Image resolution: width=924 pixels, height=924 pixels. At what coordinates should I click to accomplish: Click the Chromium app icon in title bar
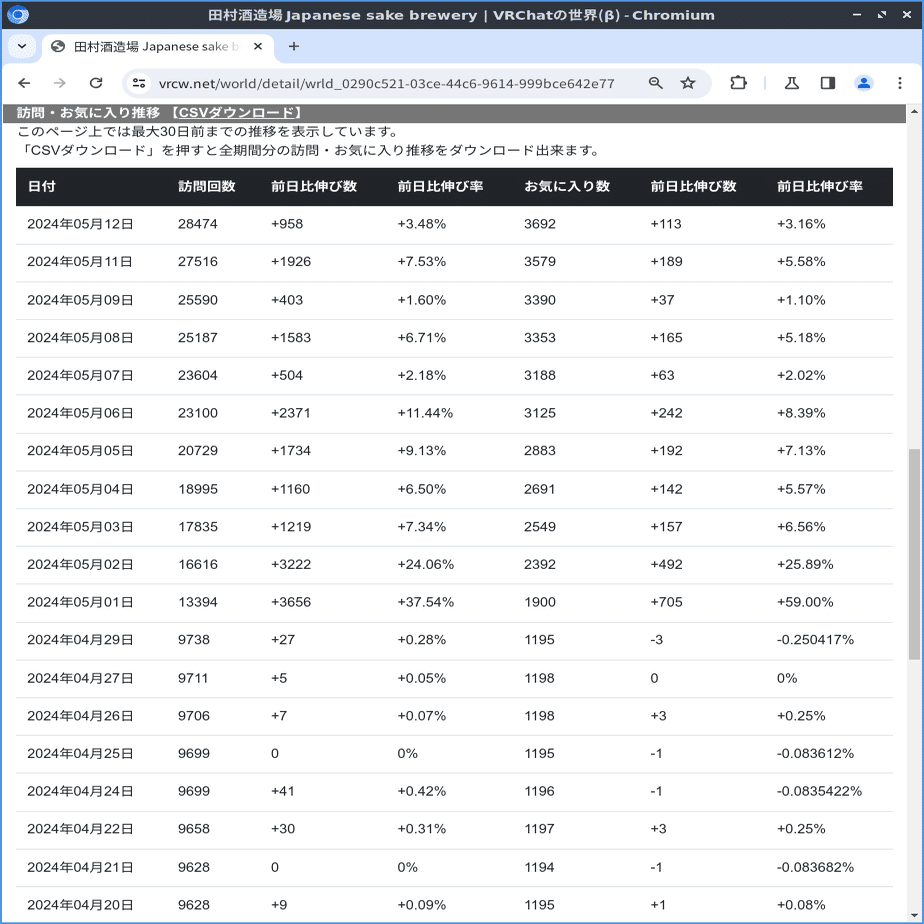click(x=18, y=15)
